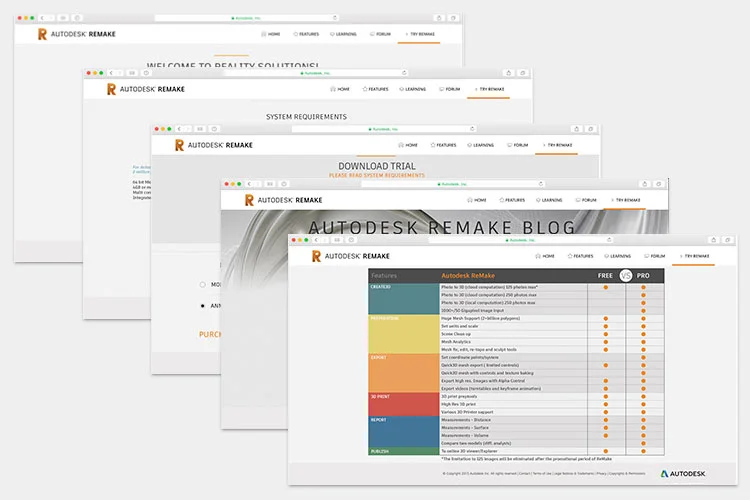Click share icon in the rearmost Welcome window
This screenshot has width=750, height=500.
pyautogui.click(x=439, y=18)
